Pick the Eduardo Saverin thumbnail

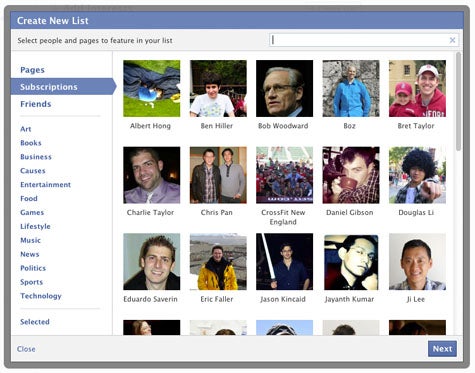click(152, 261)
